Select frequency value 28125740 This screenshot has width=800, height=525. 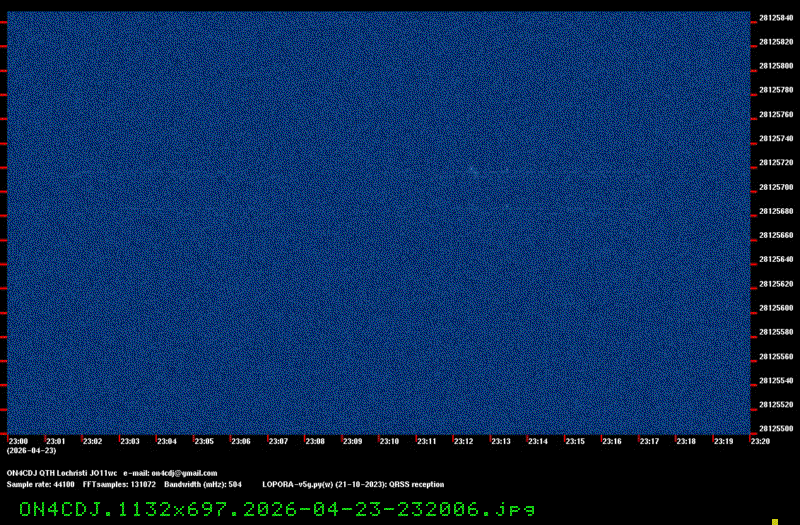tap(776, 138)
